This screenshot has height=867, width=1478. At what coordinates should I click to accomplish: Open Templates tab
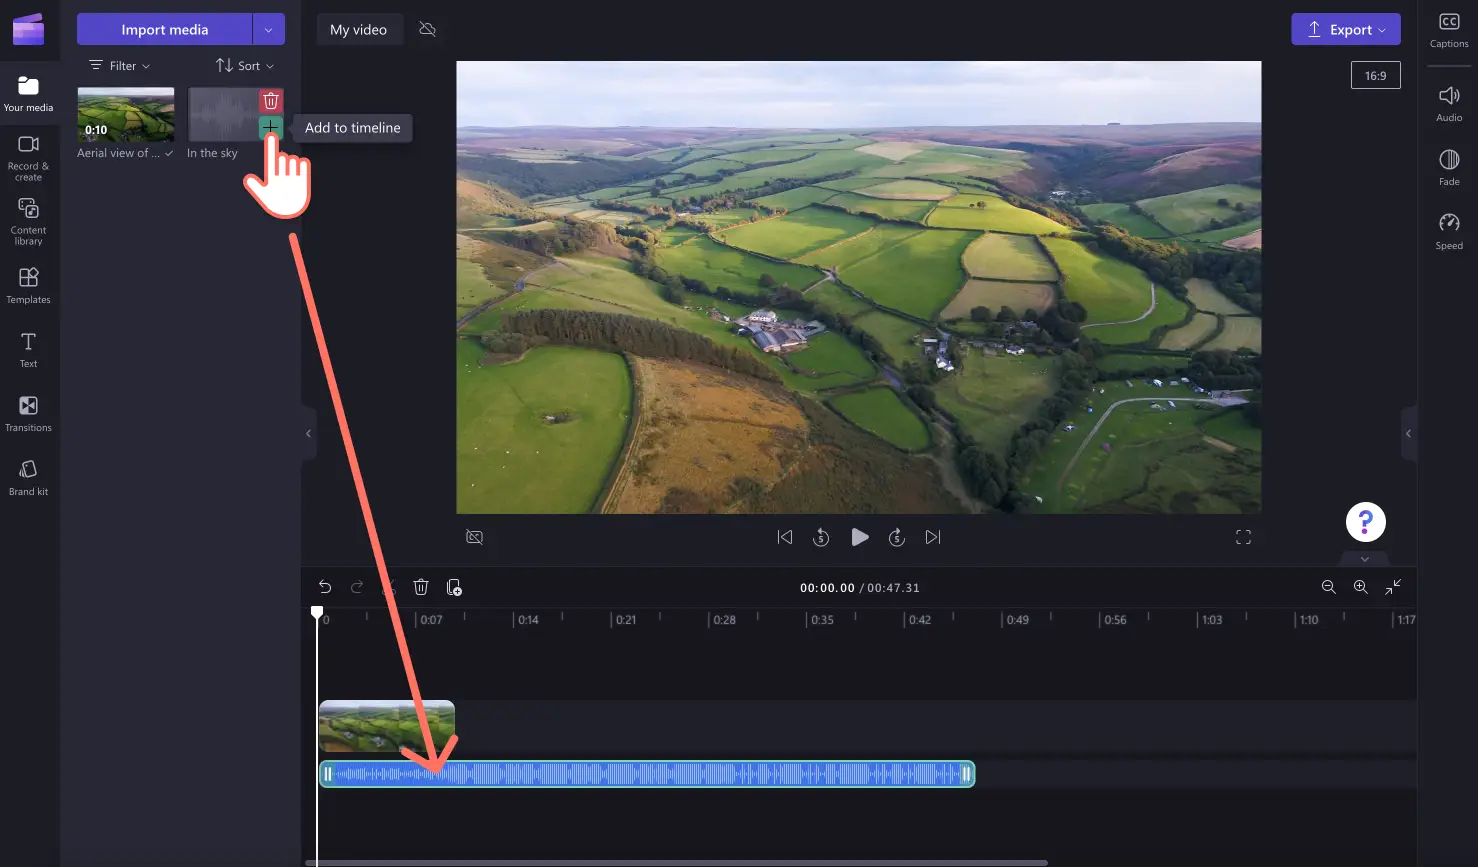(28, 285)
